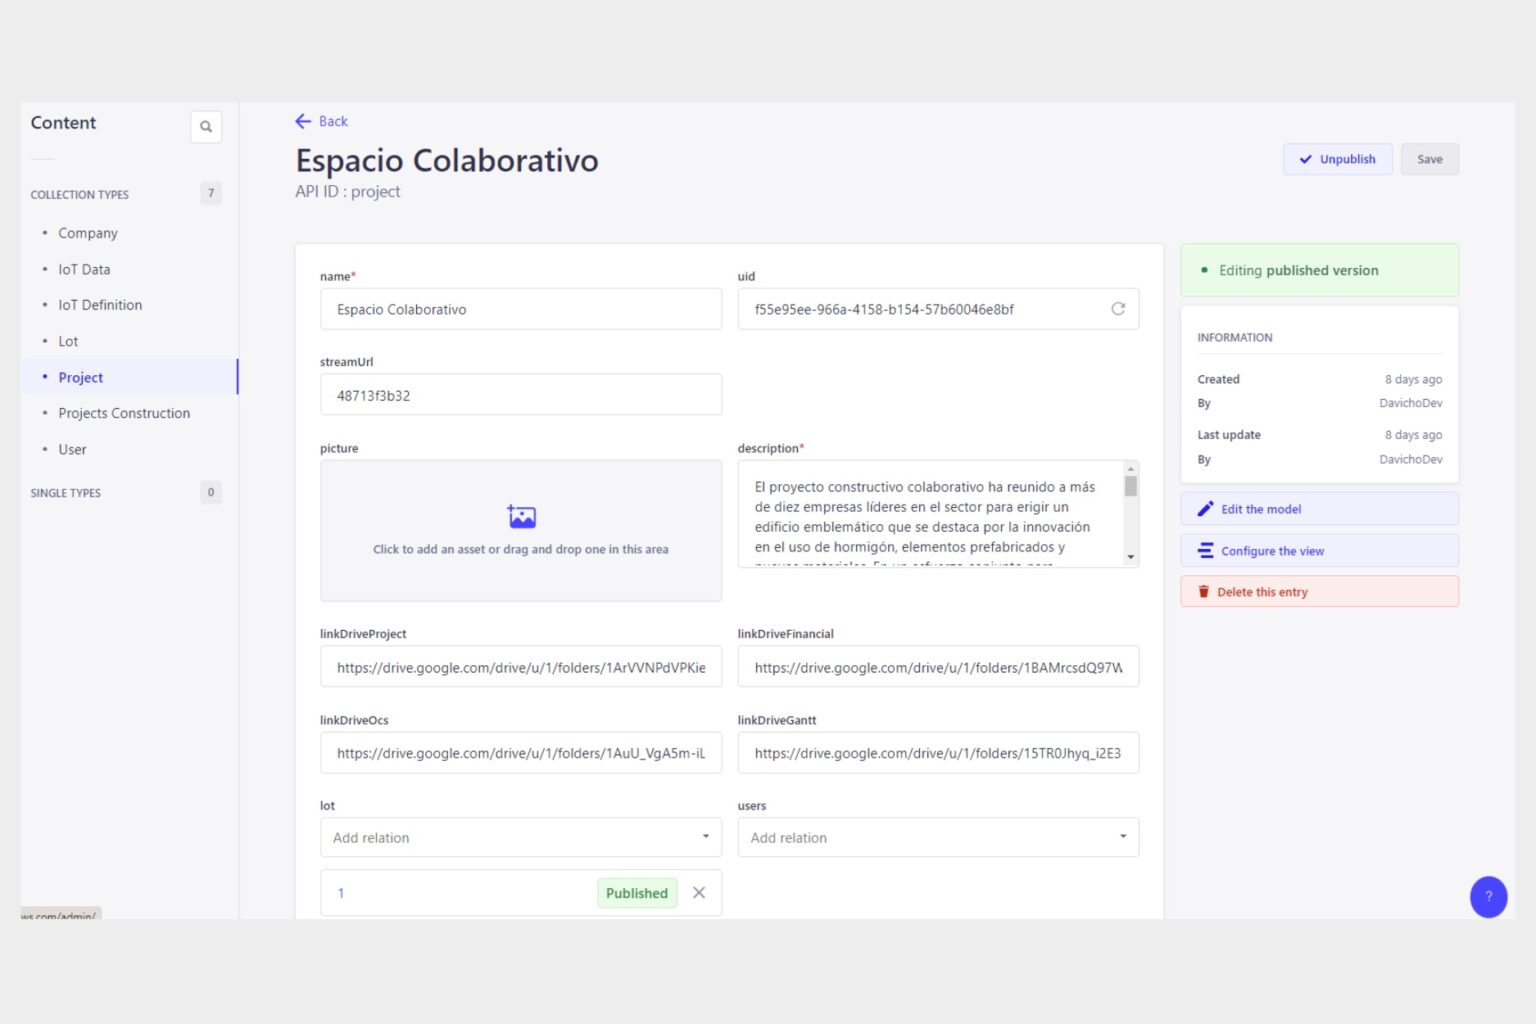1536x1024 pixels.
Task: Click the streamUrl input field
Action: 520,395
